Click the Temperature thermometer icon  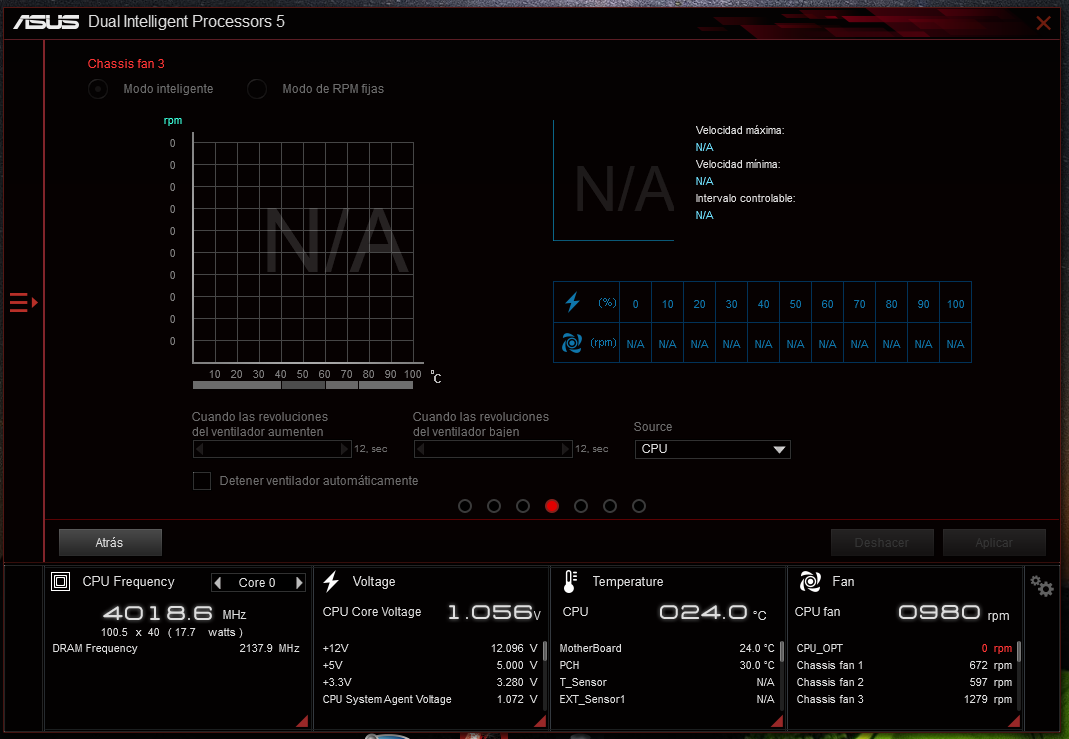571,582
